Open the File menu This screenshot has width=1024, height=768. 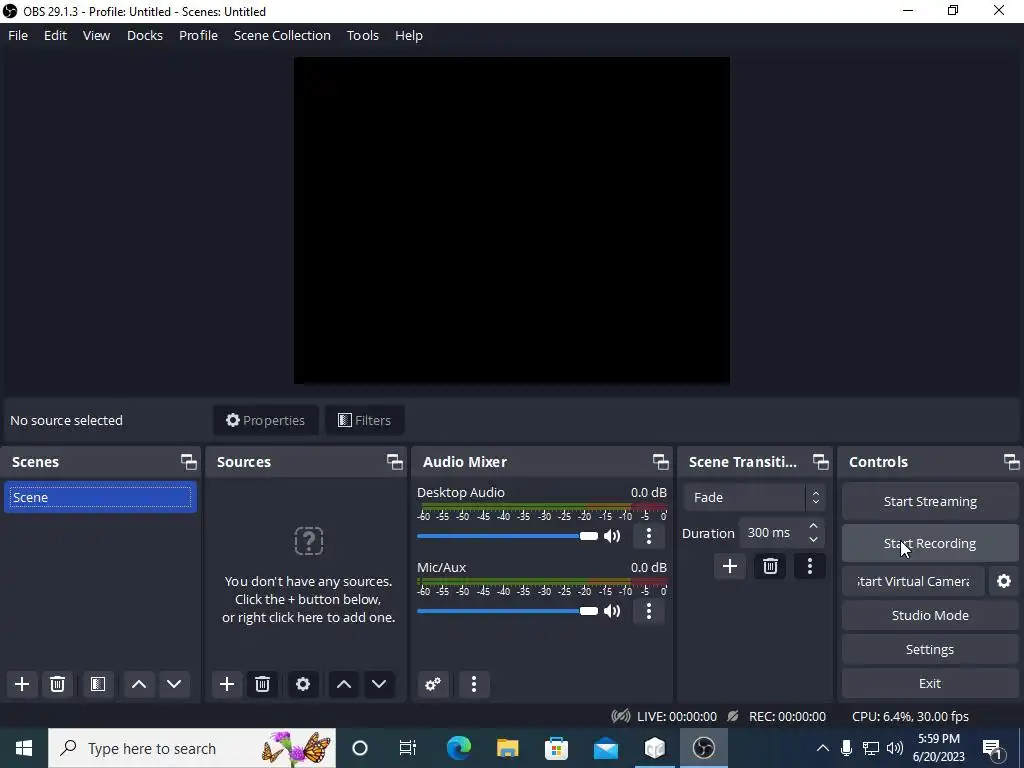pos(18,35)
